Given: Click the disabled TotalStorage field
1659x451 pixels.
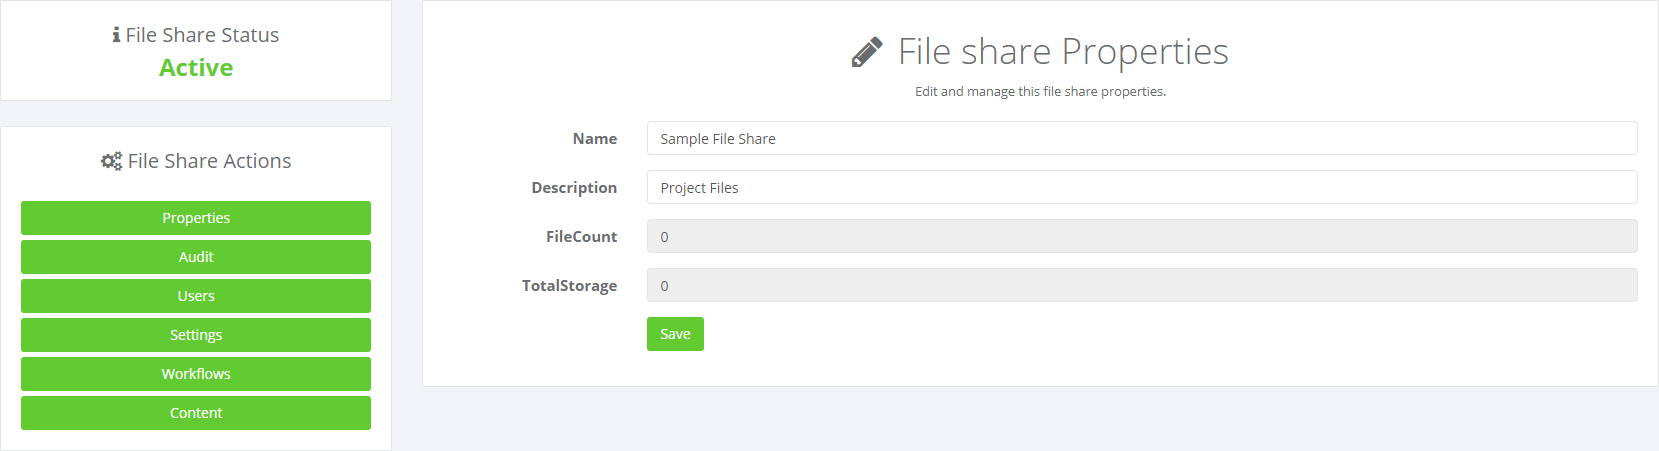Looking at the screenshot, I should coord(1142,285).
